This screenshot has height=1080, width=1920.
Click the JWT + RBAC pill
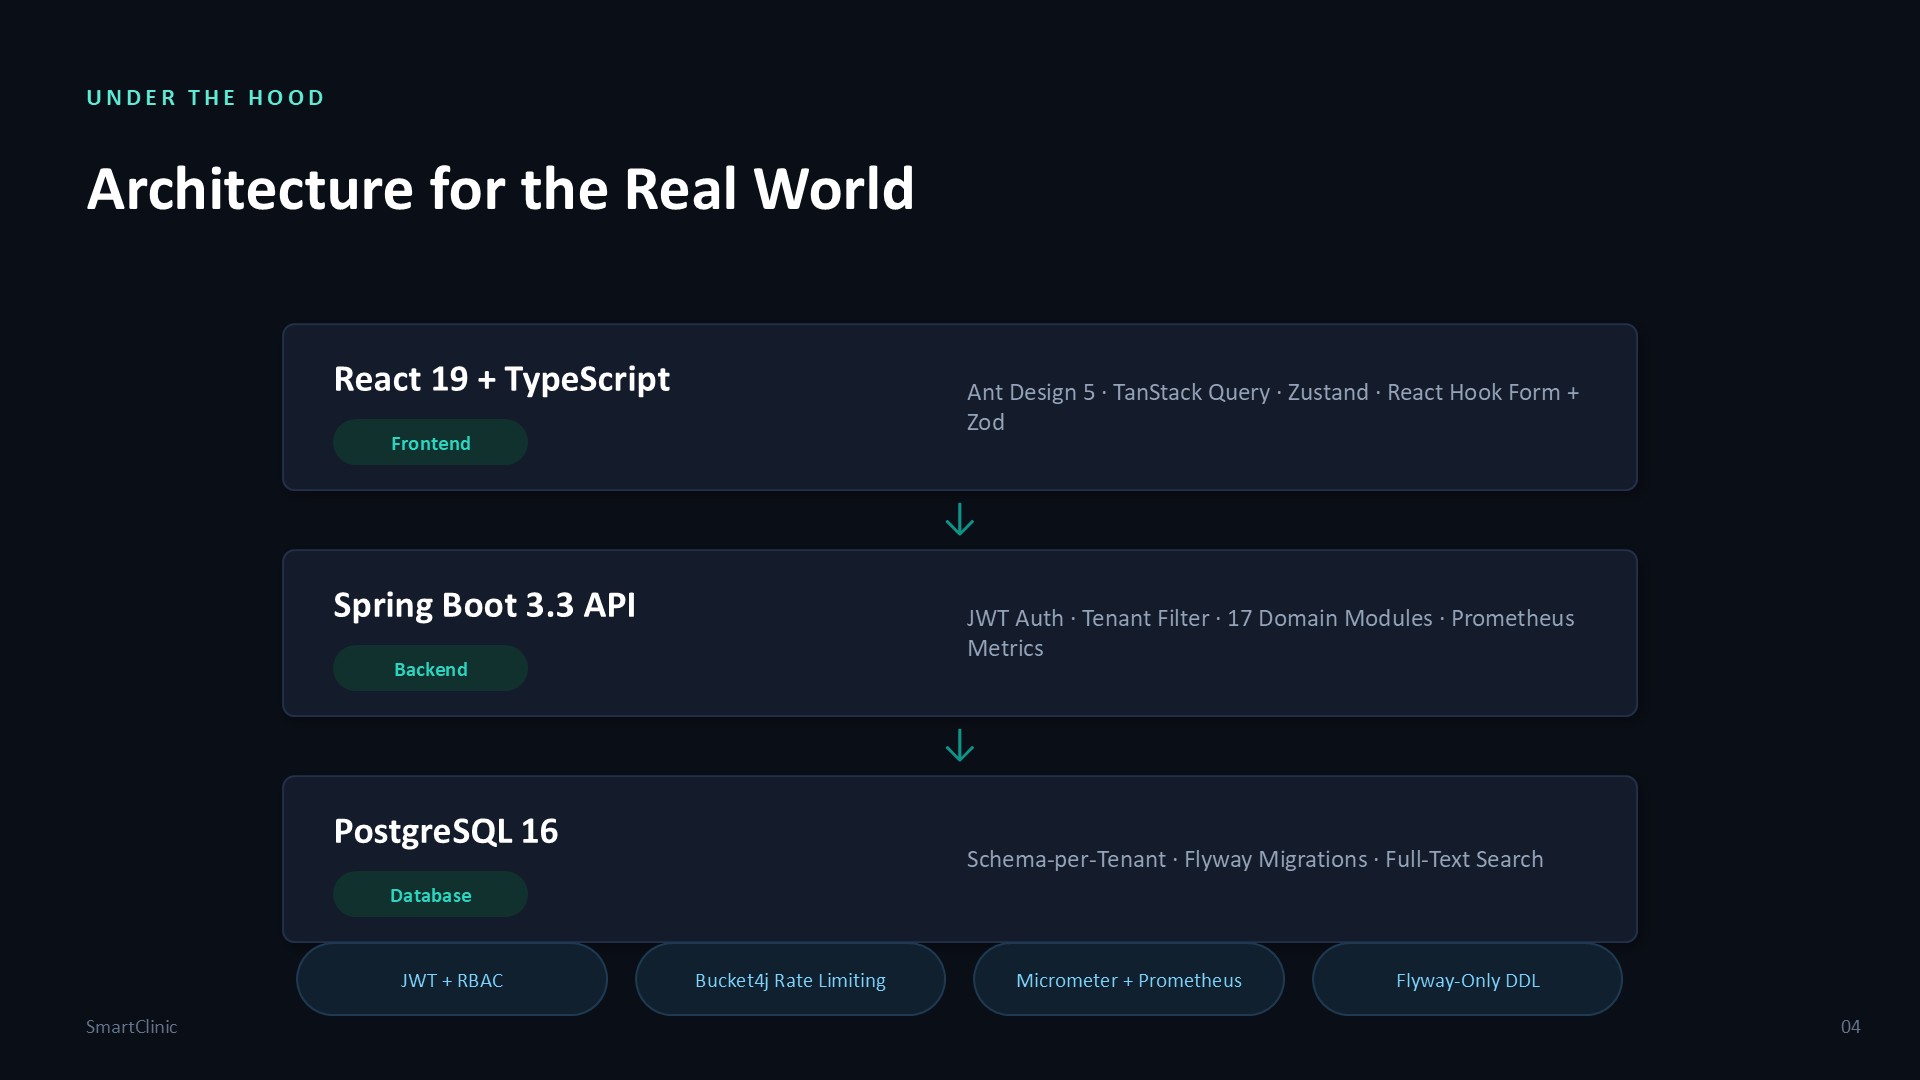tap(452, 980)
